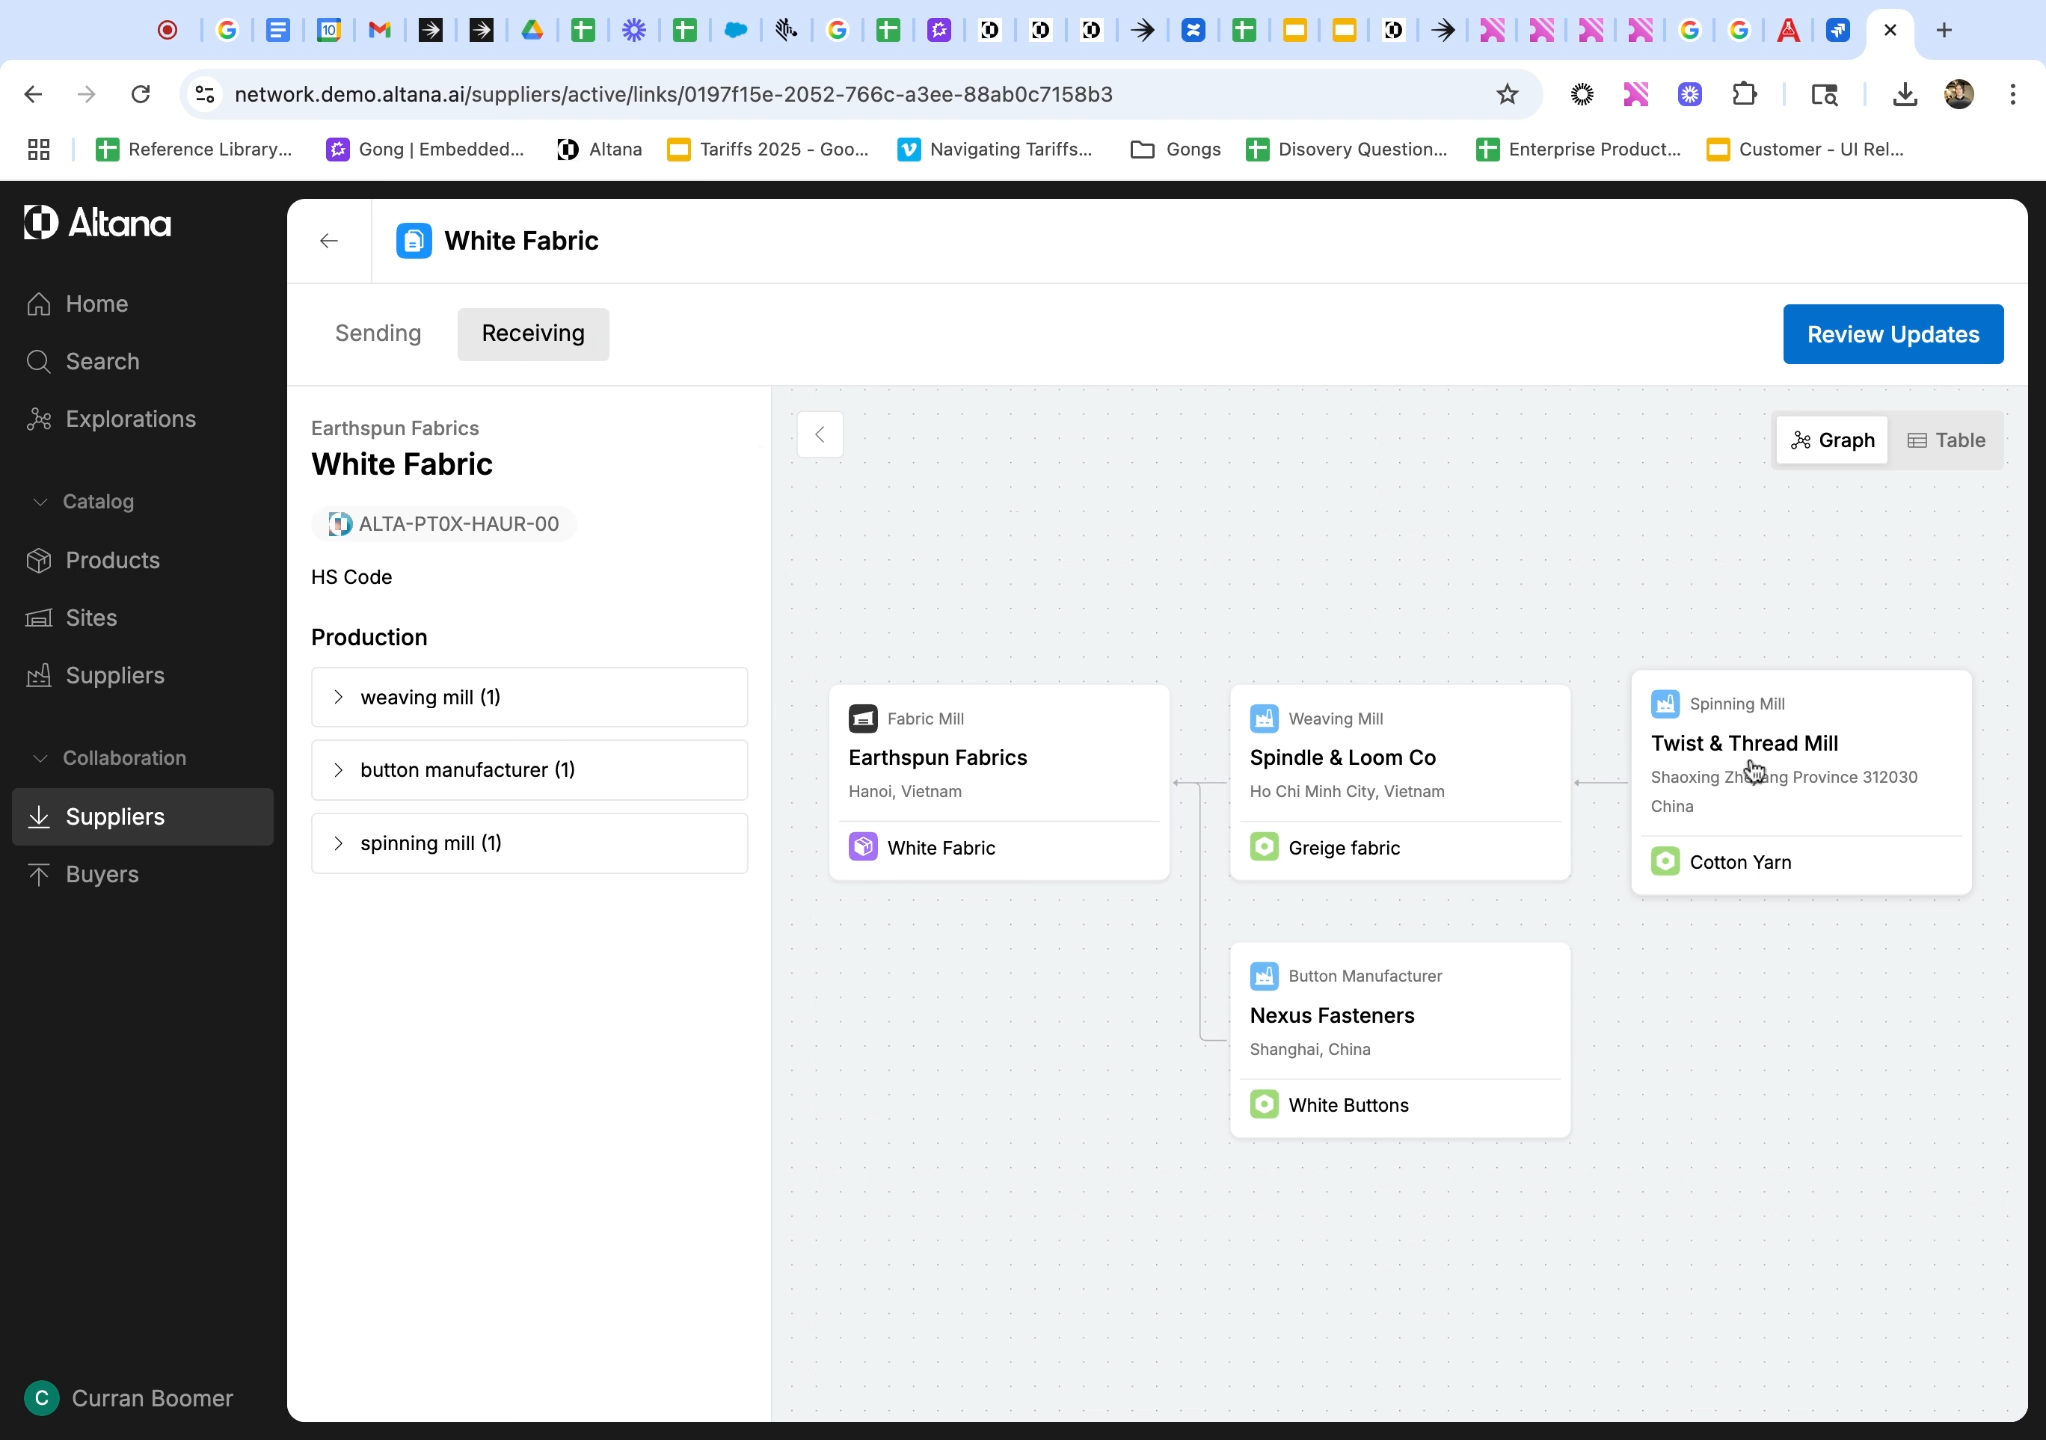
Task: Collapse the Catalog sidebar section
Action: pos(40,502)
